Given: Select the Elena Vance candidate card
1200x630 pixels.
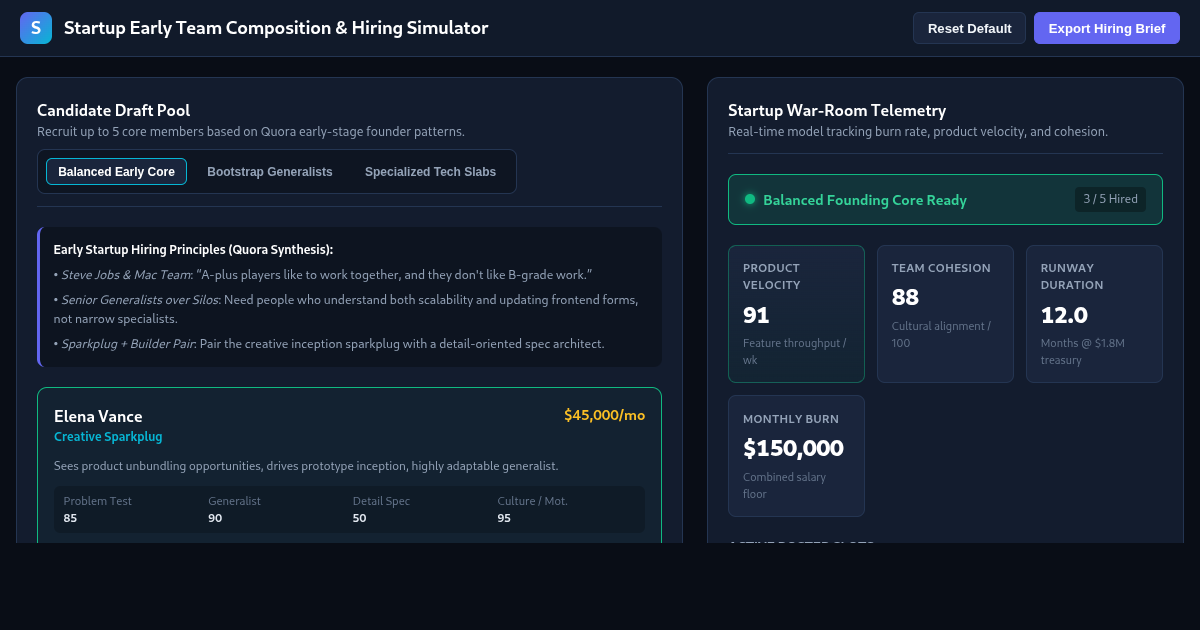Looking at the screenshot, I should (x=349, y=465).
